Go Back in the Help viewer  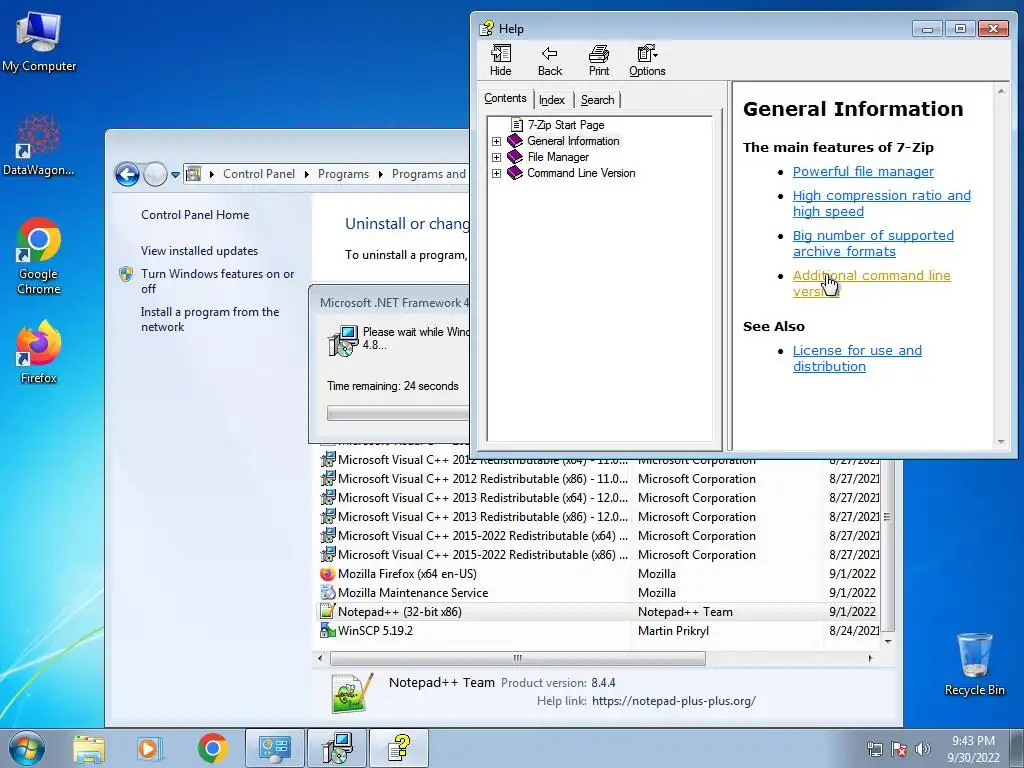(x=550, y=60)
